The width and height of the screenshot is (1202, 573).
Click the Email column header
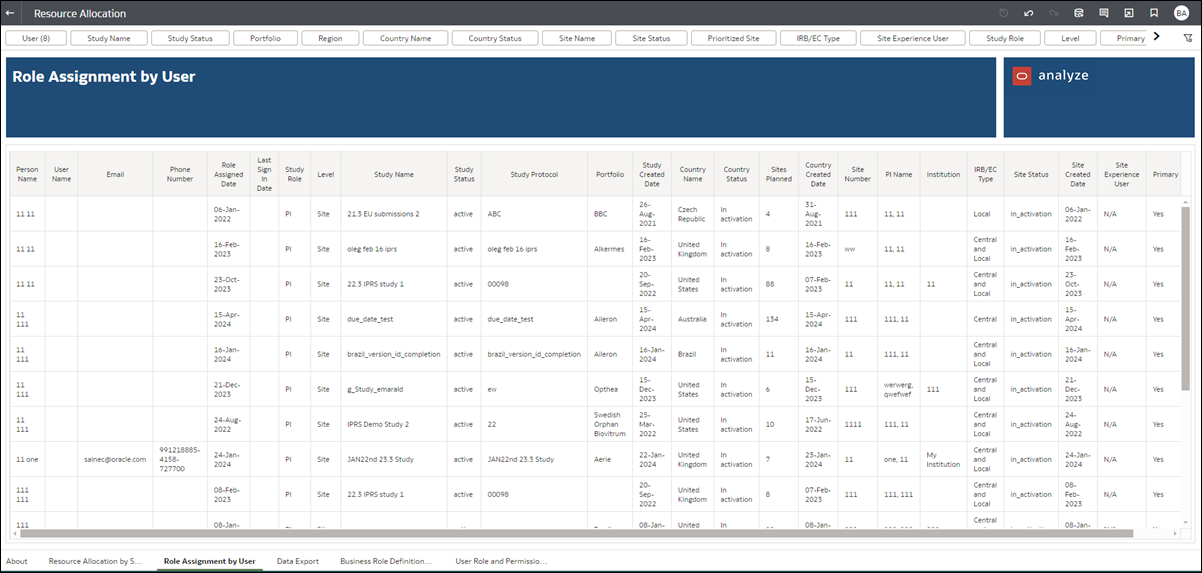[115, 174]
